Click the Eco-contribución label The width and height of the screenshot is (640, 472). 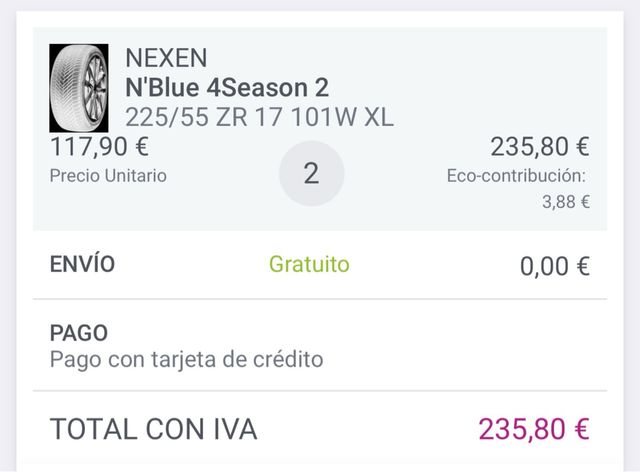(x=516, y=176)
